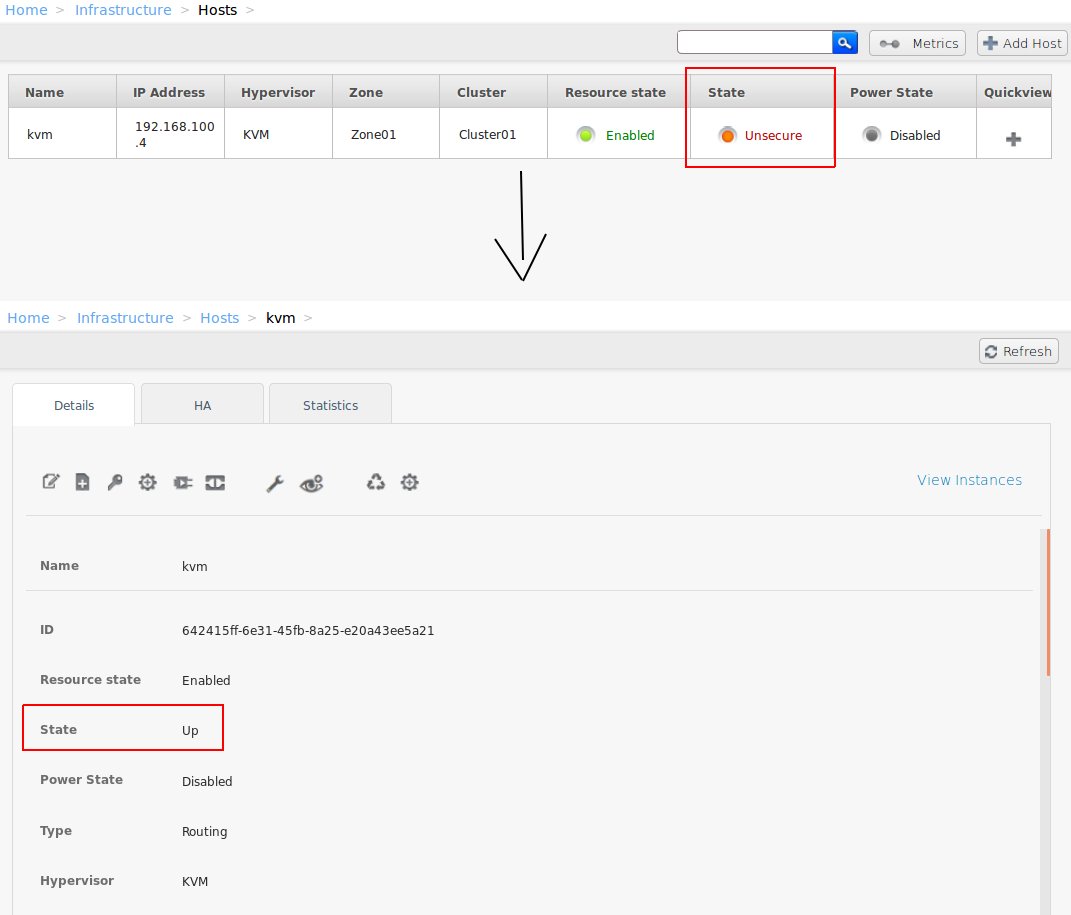Click the rightmost gear settings icon
This screenshot has height=915, width=1071.
(x=410, y=481)
